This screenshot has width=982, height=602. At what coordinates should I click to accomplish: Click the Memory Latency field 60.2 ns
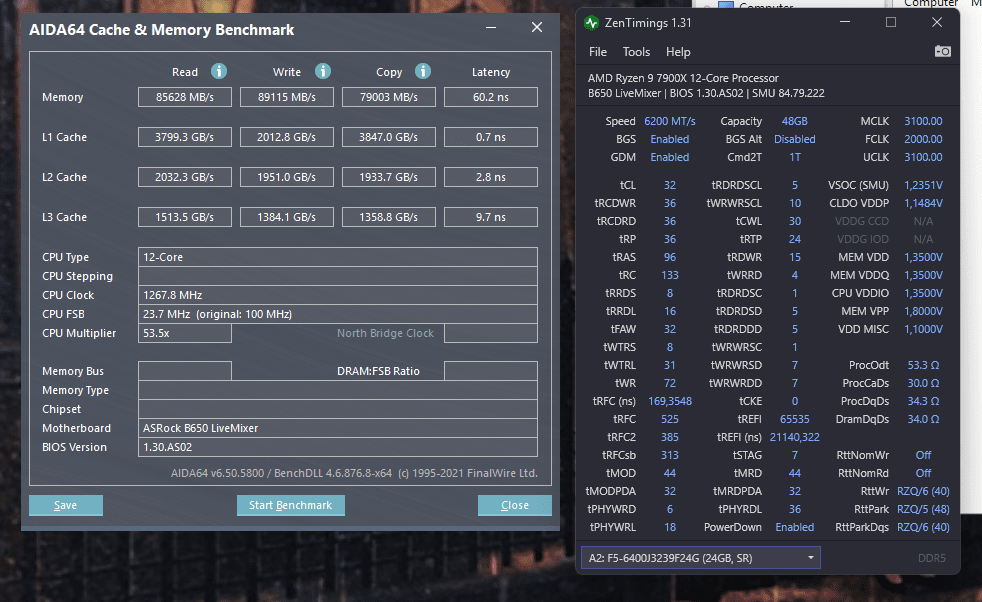(491, 97)
